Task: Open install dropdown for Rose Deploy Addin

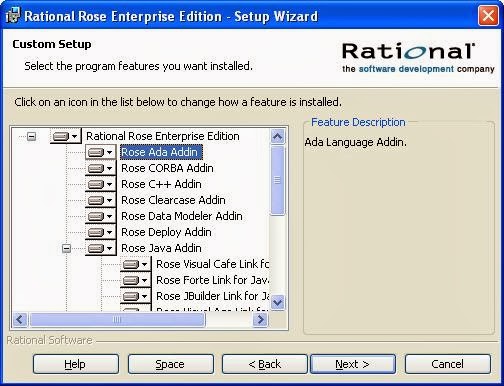Action: coord(100,232)
